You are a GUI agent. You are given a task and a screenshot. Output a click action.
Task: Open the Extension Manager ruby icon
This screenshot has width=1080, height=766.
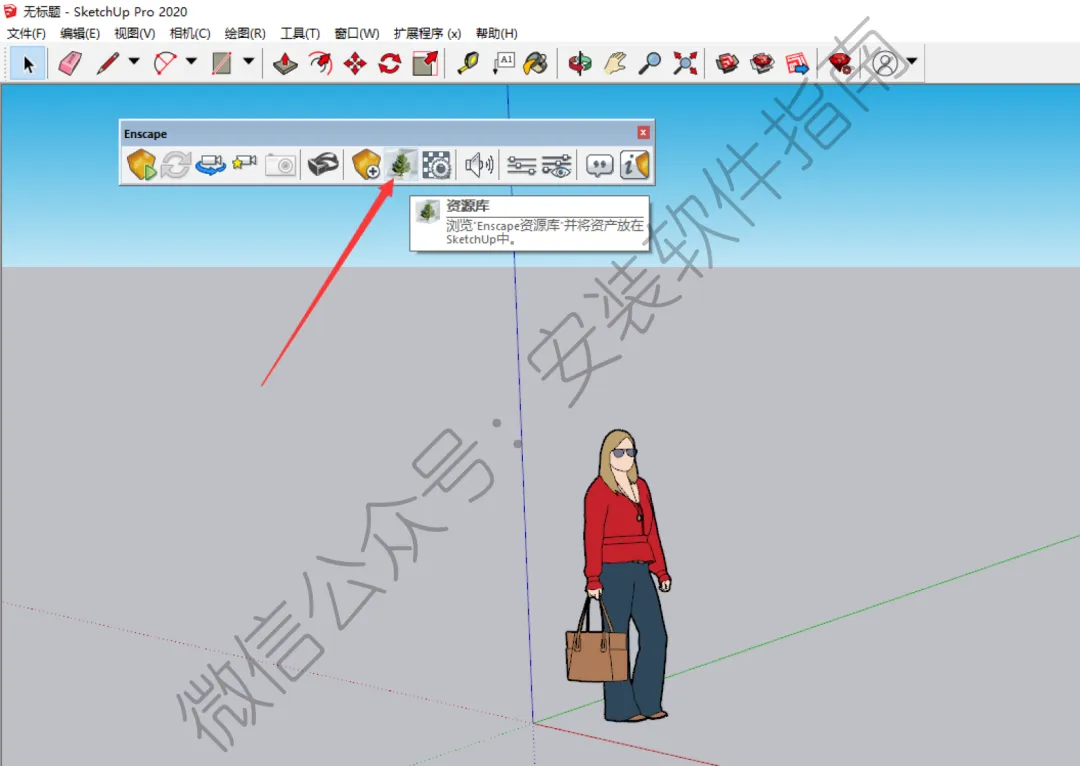point(840,63)
